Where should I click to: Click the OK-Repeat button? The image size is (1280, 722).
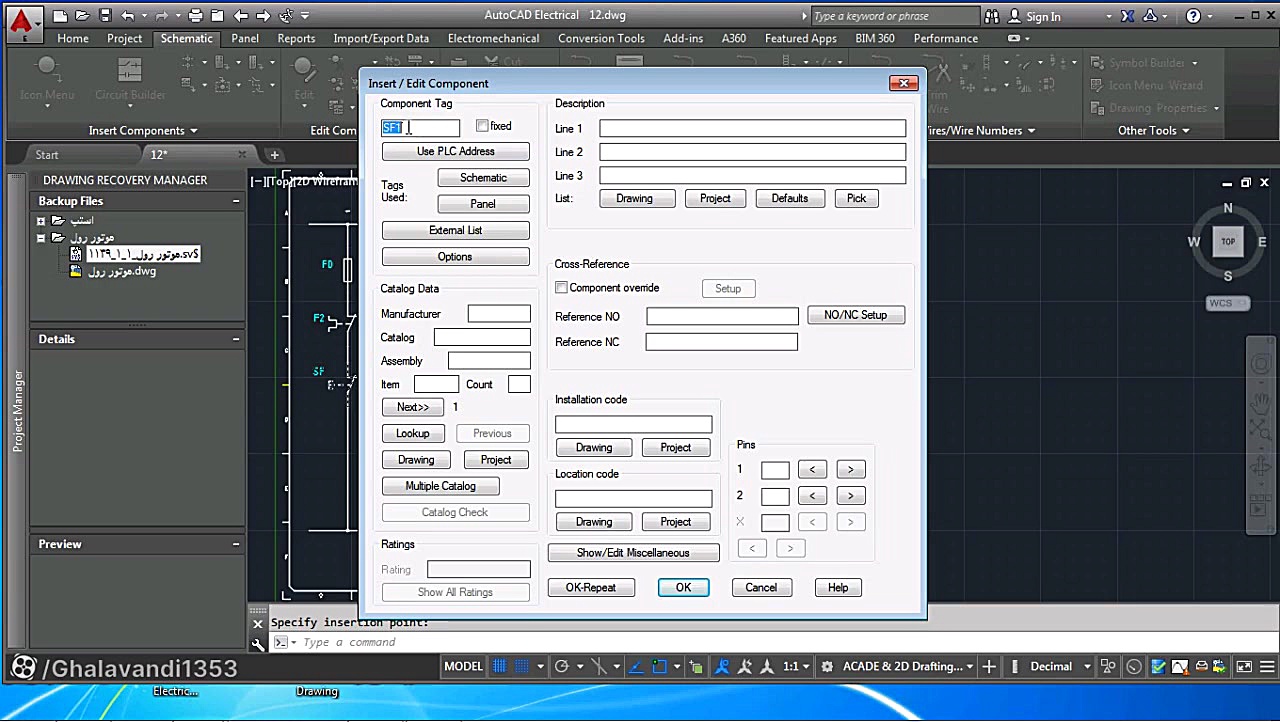click(591, 588)
